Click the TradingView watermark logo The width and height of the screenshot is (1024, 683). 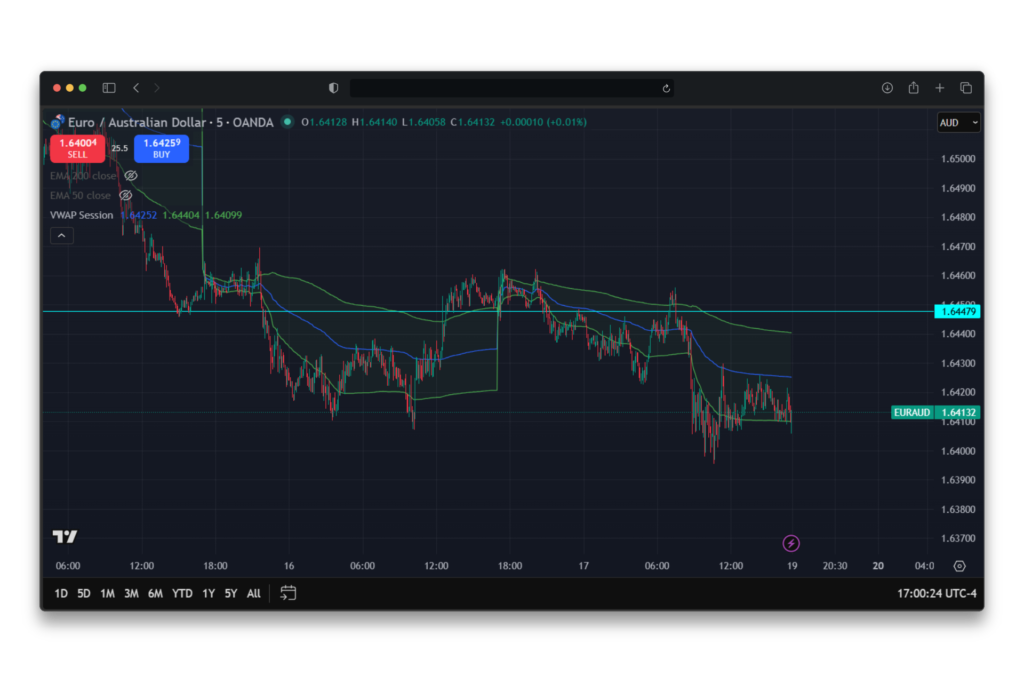click(64, 536)
